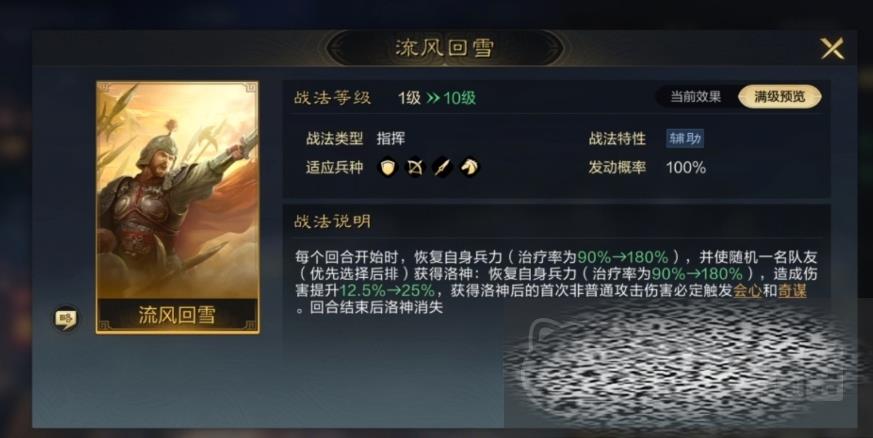Viewport: 873px width, 438px height.
Task: Click the shield troop type icon
Action: [x=388, y=167]
